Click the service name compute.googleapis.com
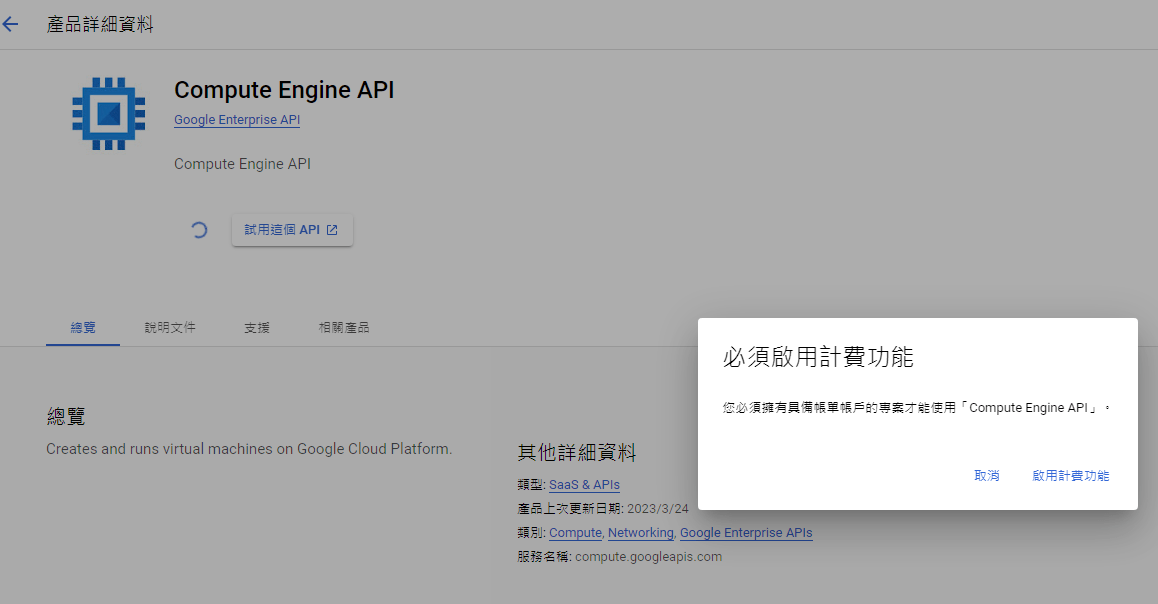Screen dimensions: 1158x604 [x=648, y=557]
